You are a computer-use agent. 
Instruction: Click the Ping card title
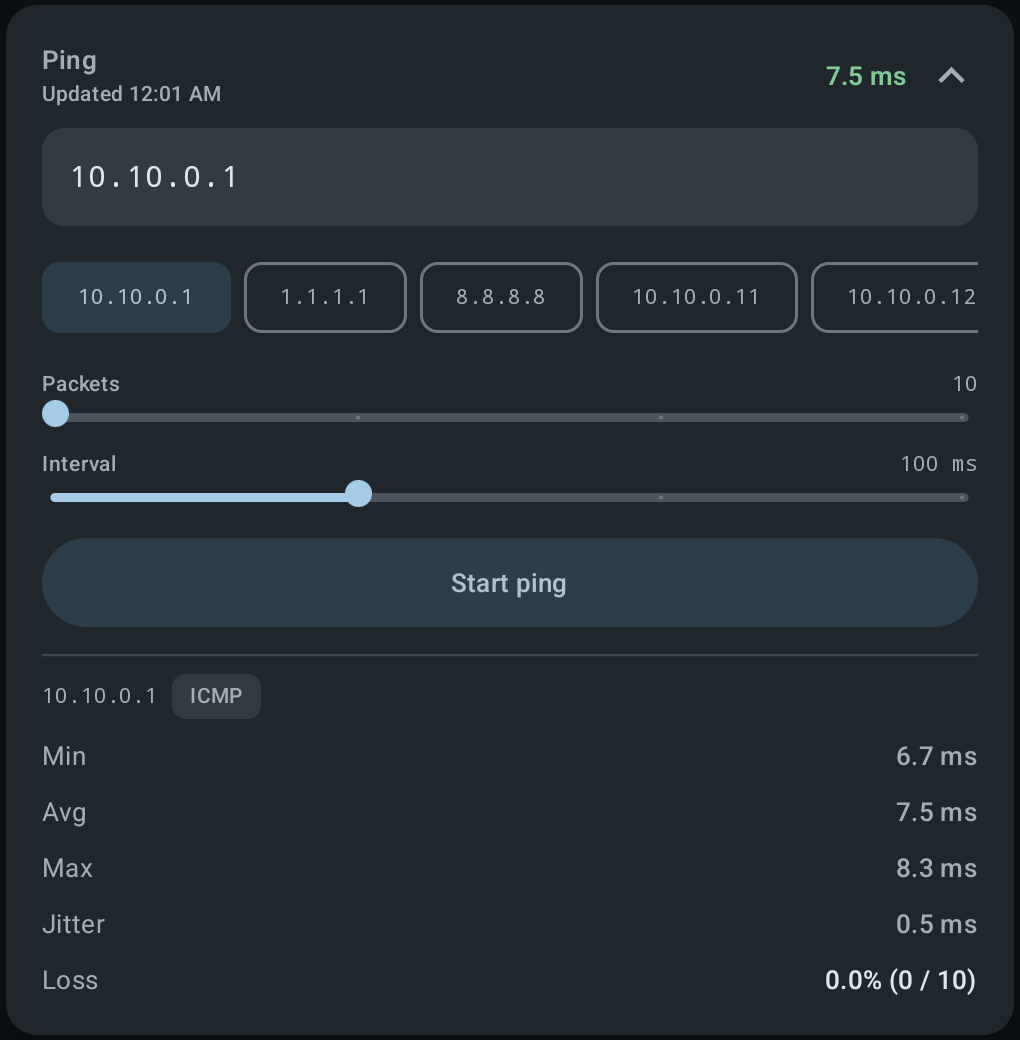click(x=70, y=61)
